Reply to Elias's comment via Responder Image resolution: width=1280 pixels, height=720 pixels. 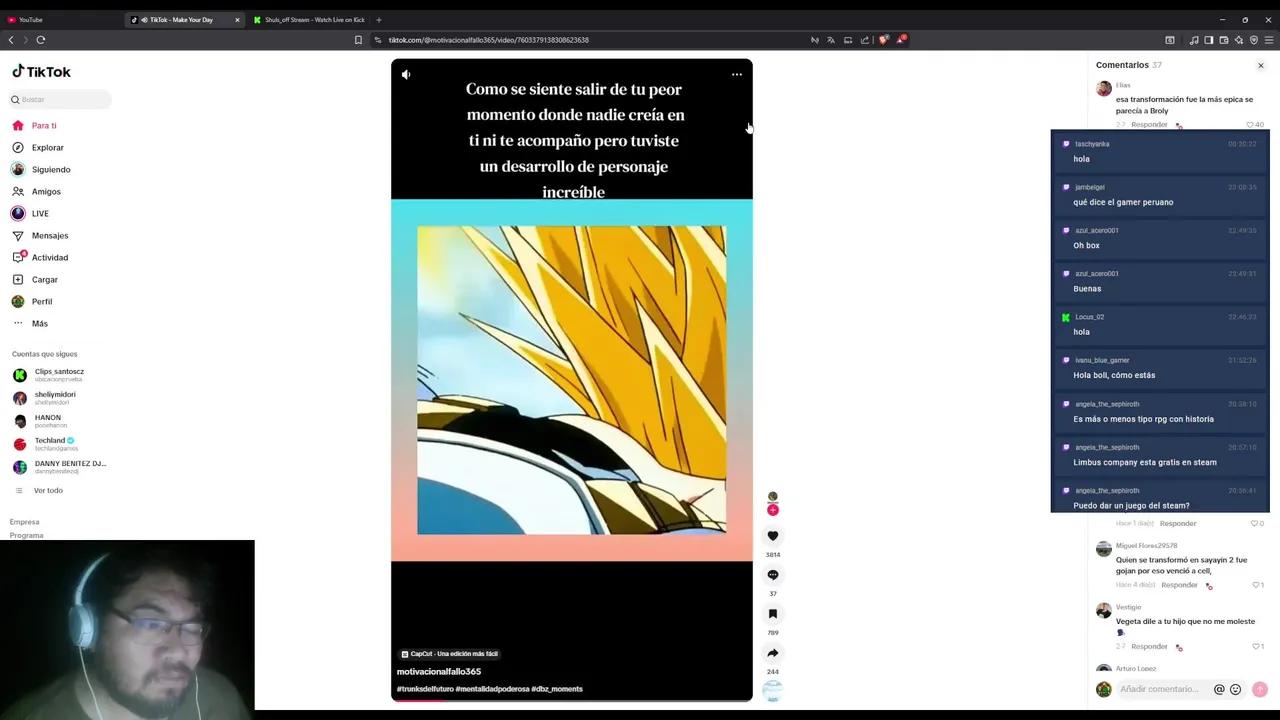1149,125
